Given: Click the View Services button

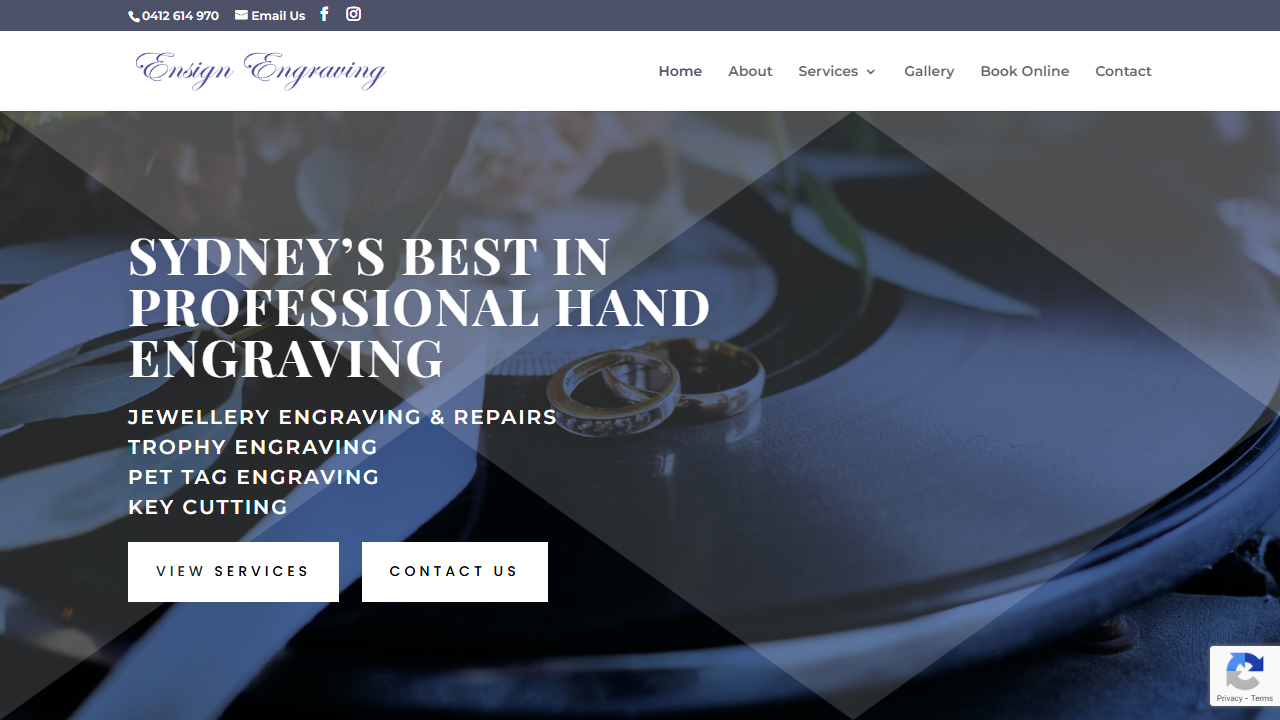Looking at the screenshot, I should click(x=233, y=572).
